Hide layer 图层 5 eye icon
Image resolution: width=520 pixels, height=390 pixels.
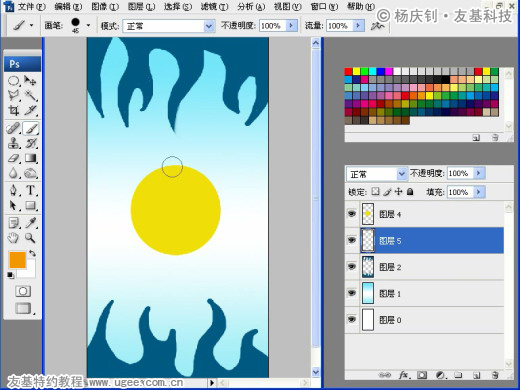[352, 240]
